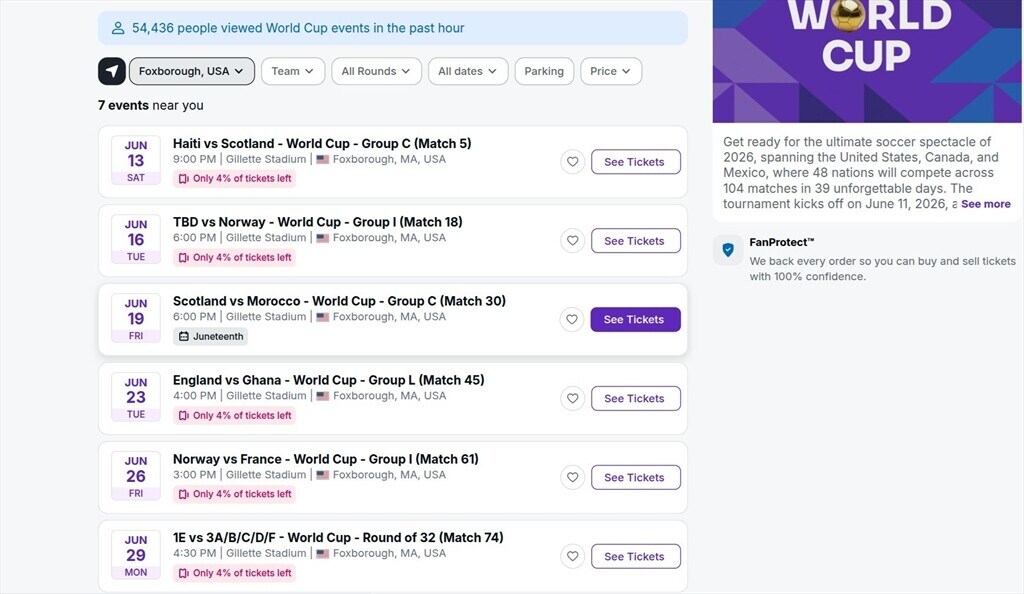The image size is (1024, 594).
Task: Favorite the Haiti vs Scotland match
Action: [x=572, y=162]
